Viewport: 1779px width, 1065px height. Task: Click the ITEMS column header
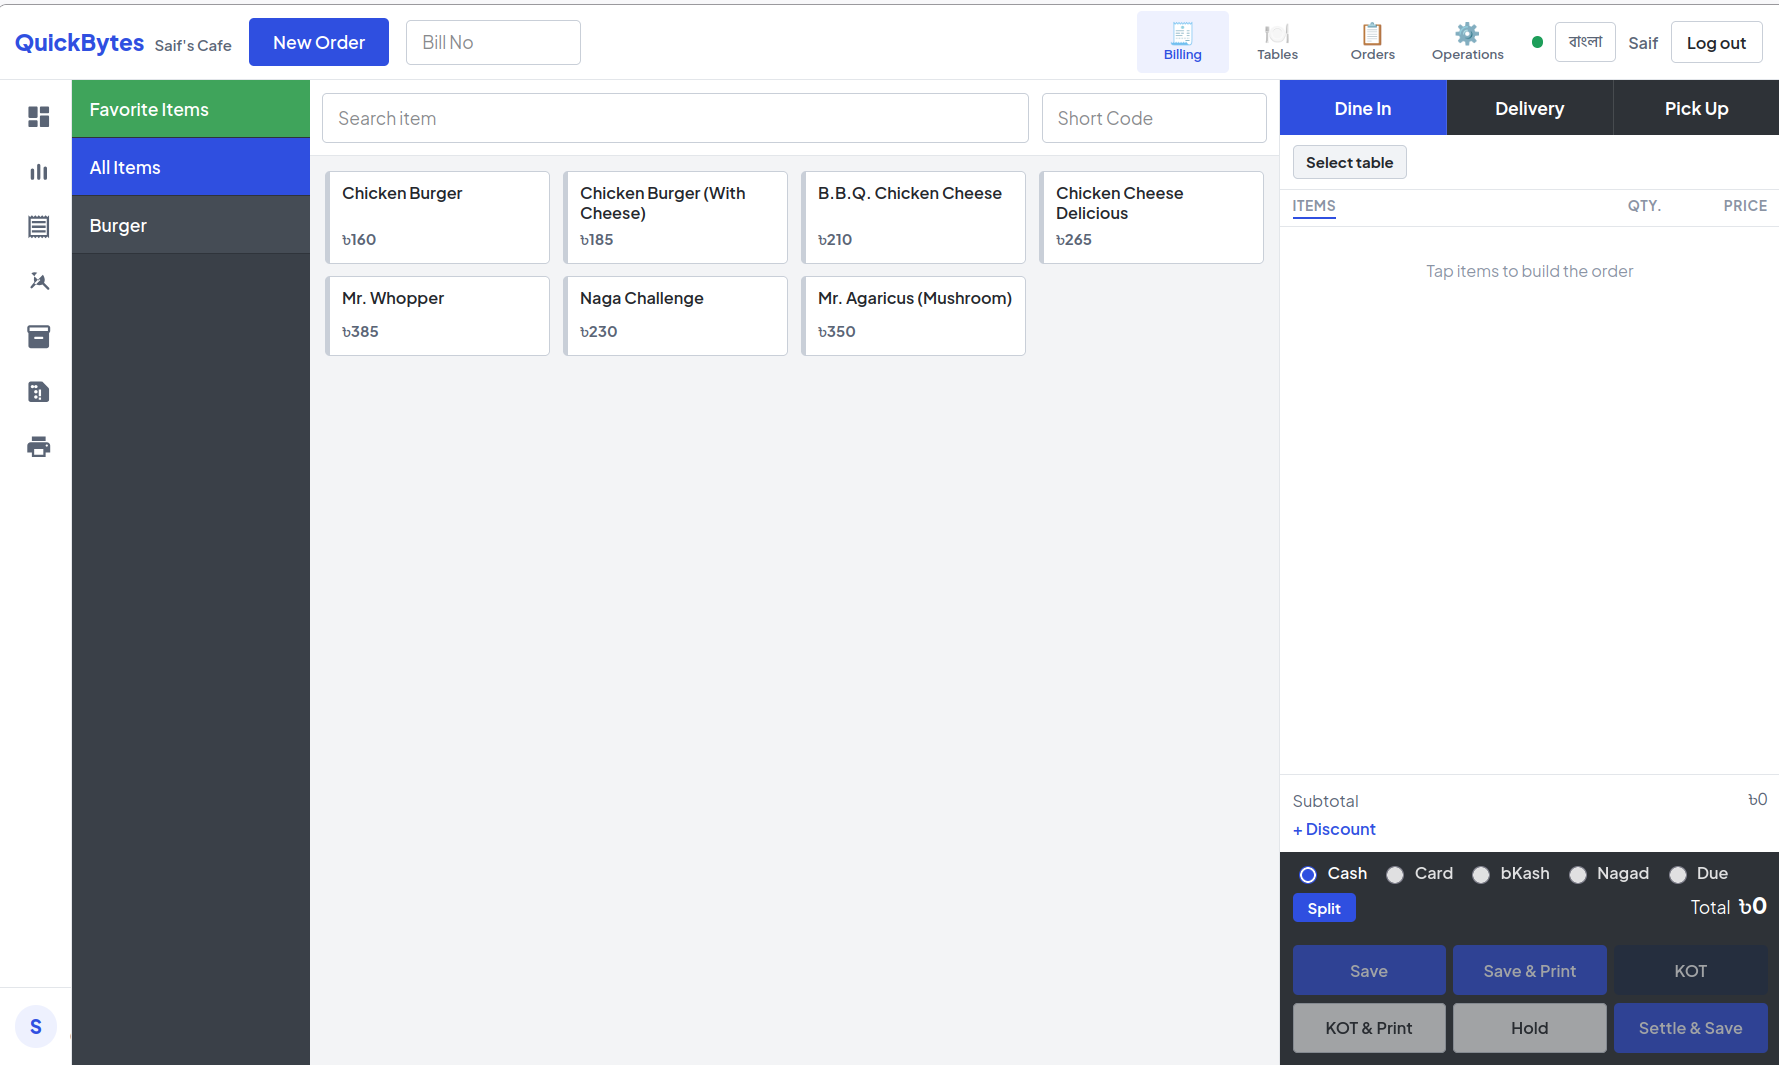[x=1314, y=205]
